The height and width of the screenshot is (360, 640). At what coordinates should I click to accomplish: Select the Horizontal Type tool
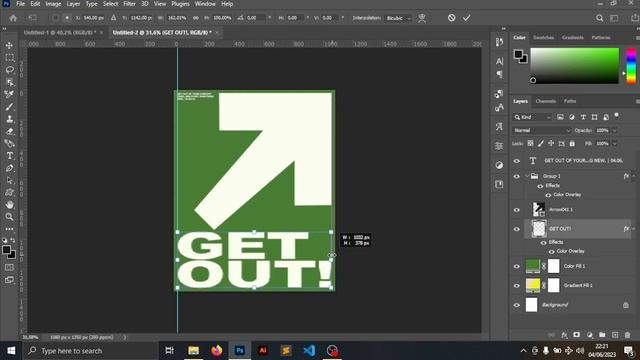click(9, 156)
